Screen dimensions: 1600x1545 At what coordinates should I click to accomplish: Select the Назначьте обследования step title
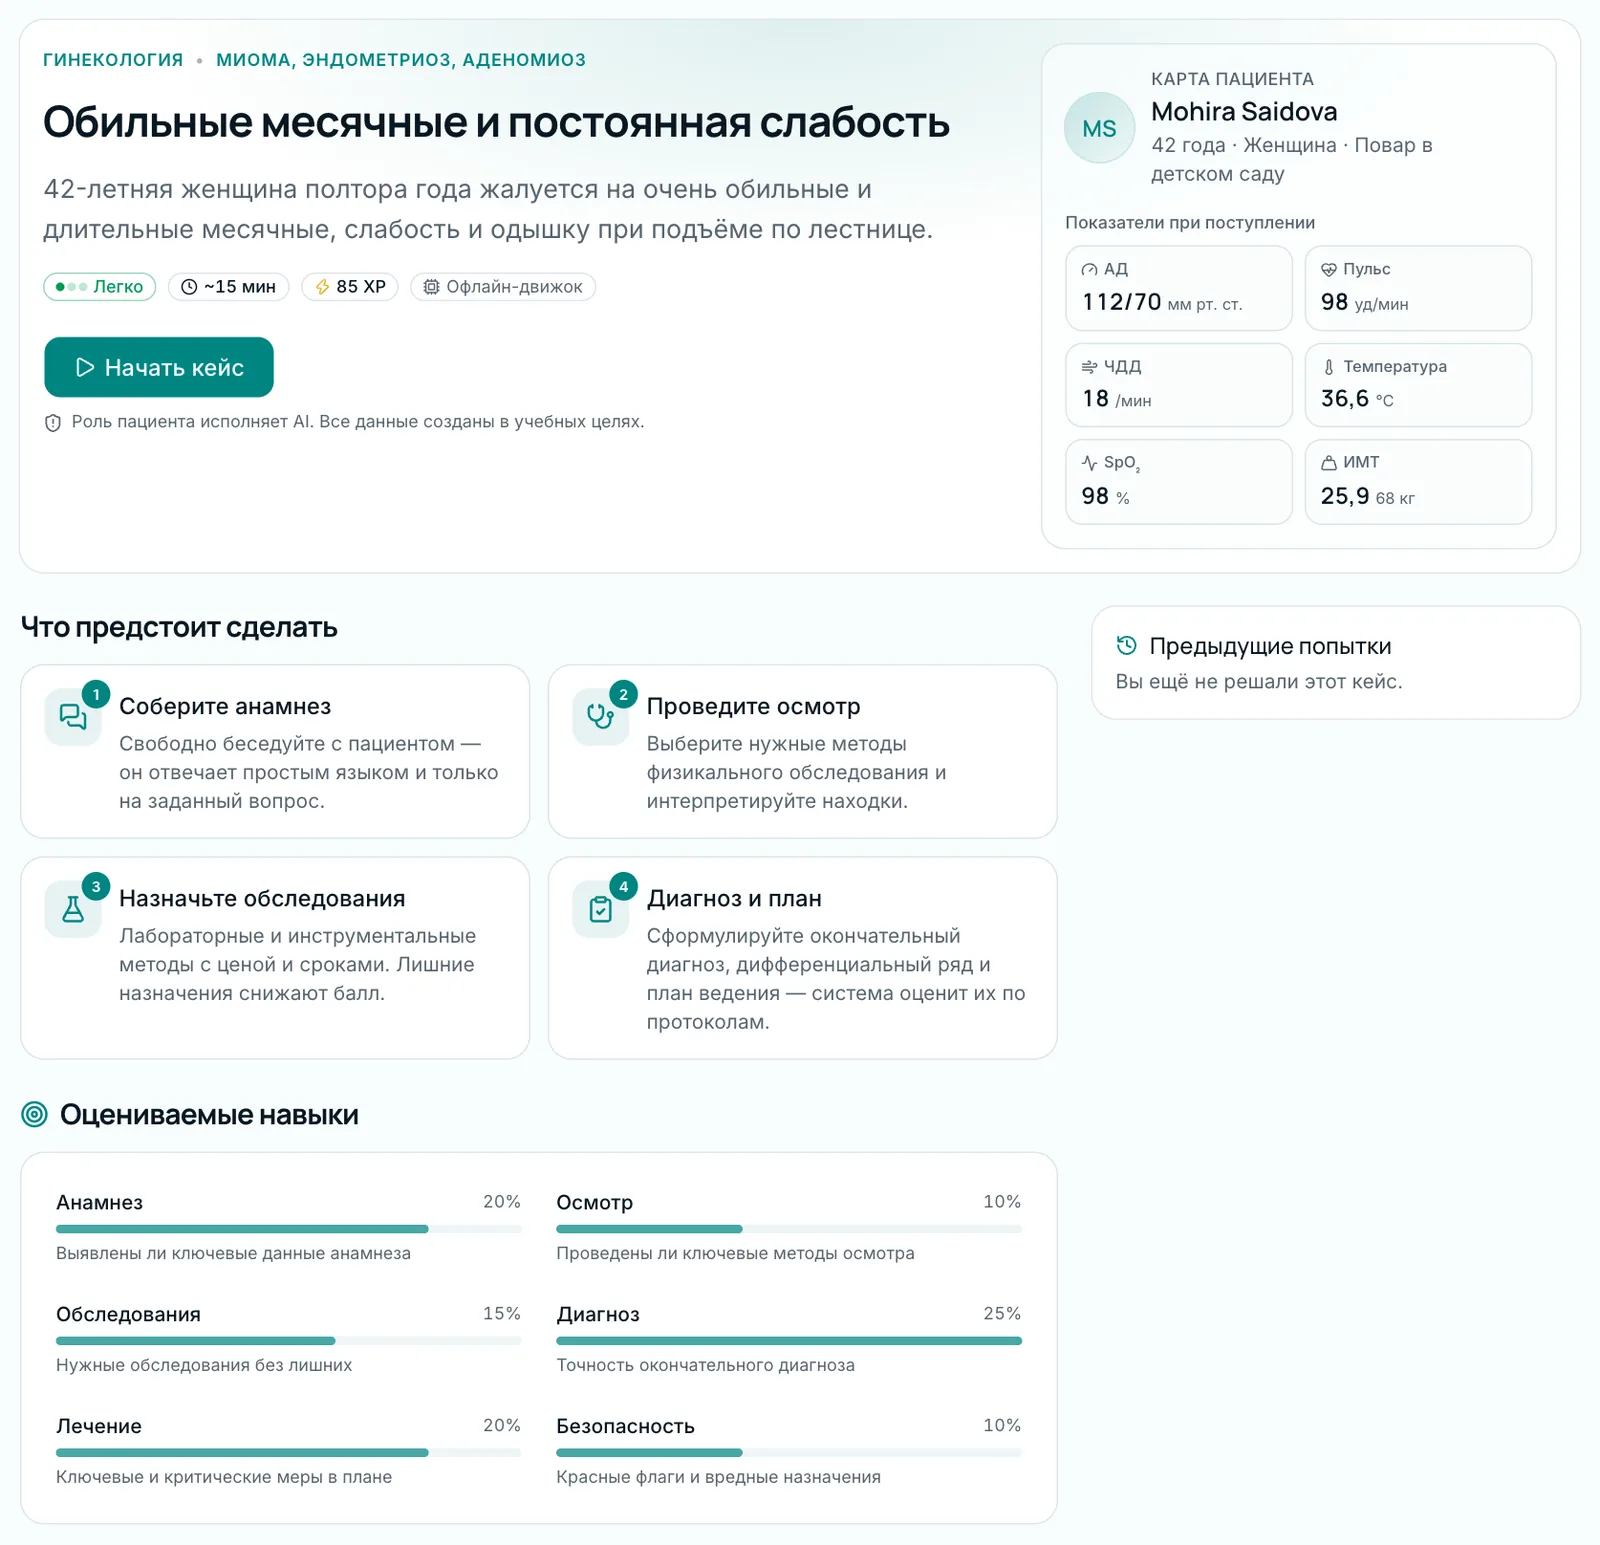coord(262,898)
